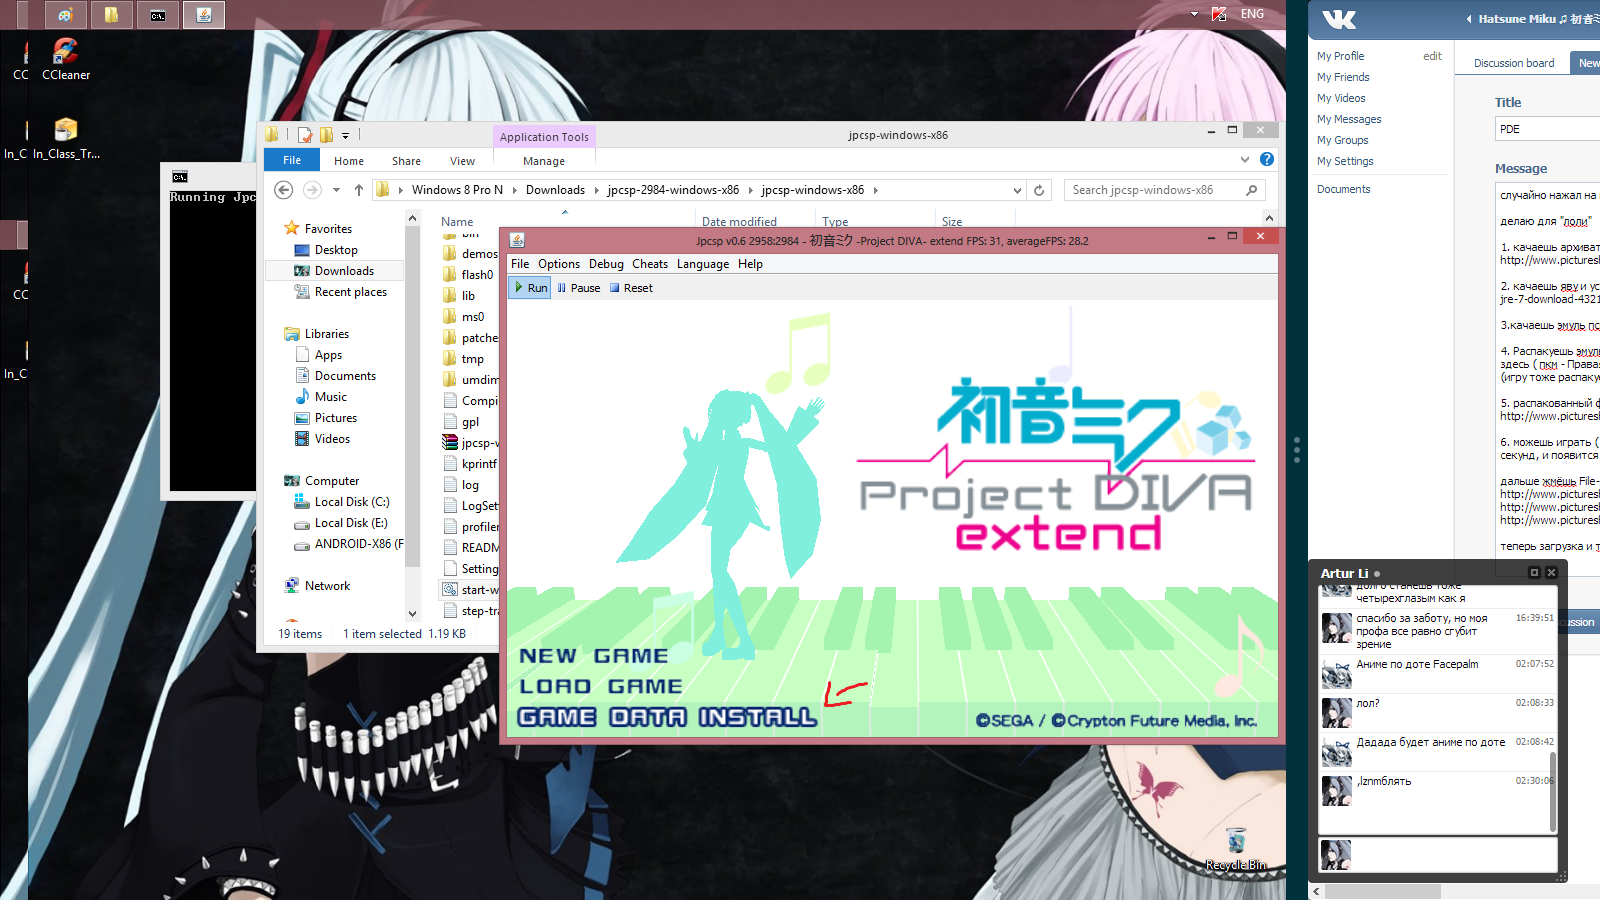Switch to the Home ribbon tab
This screenshot has width=1600, height=900.
point(349,161)
